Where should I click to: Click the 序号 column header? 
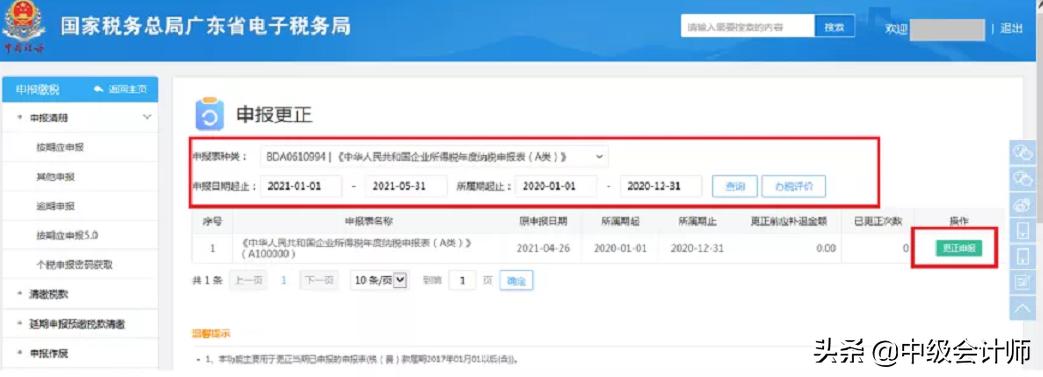point(212,221)
